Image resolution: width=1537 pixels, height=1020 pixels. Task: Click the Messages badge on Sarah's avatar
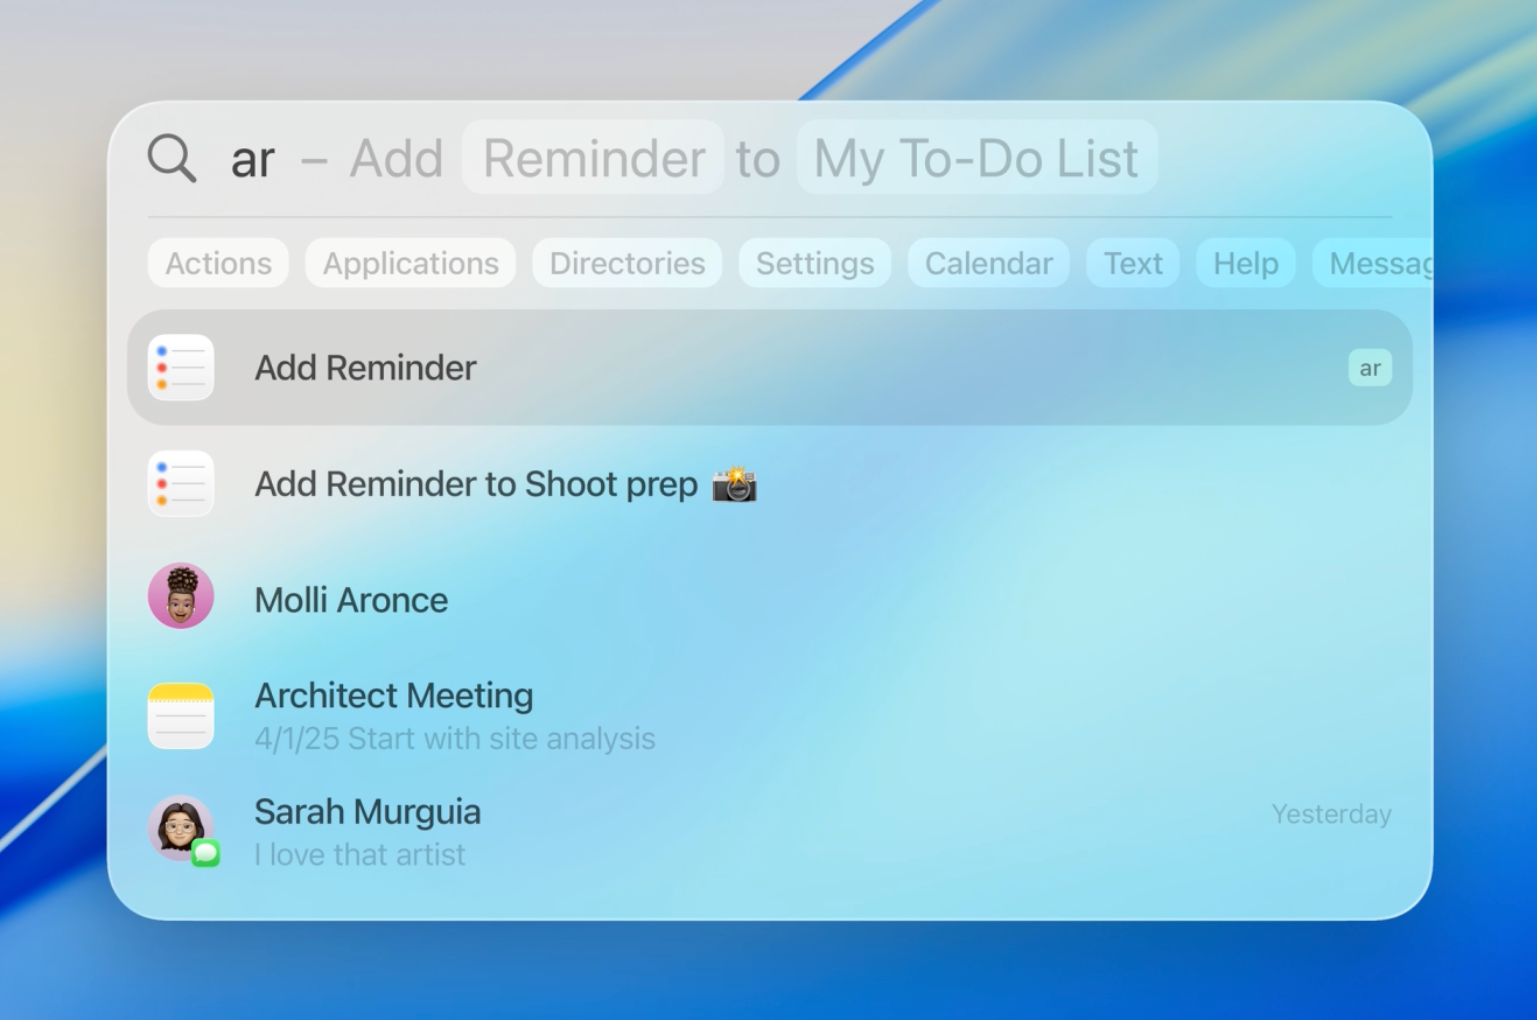click(206, 853)
